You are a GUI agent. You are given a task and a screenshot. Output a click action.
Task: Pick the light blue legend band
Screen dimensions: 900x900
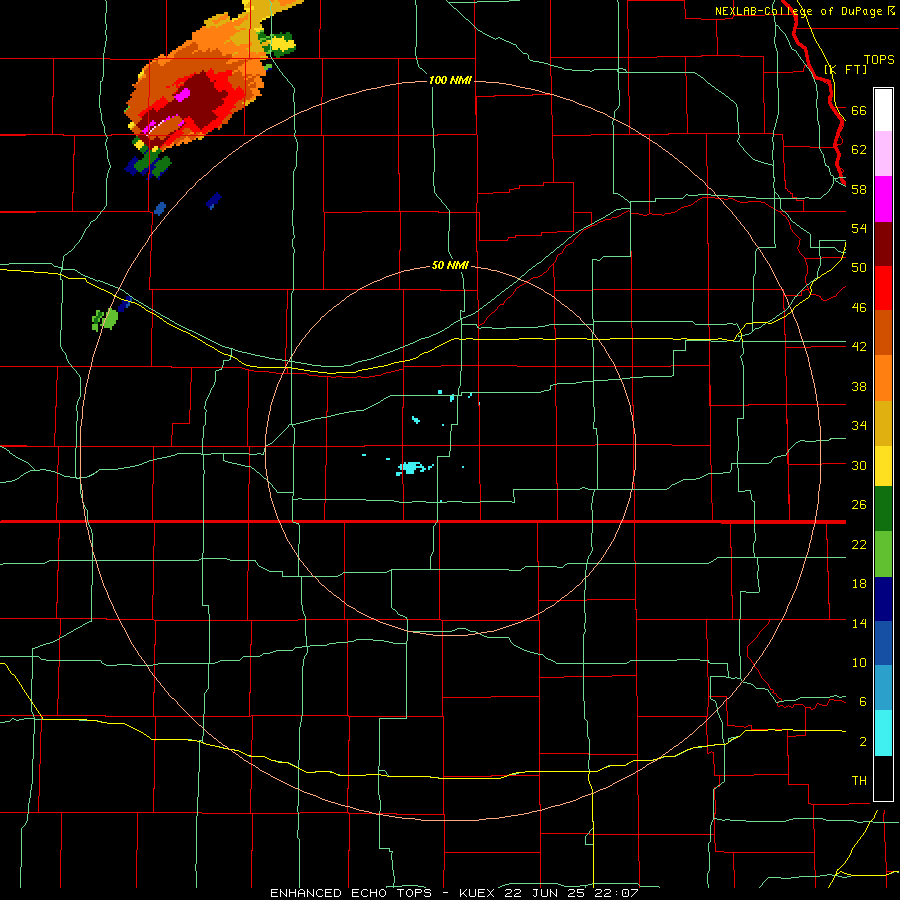click(x=883, y=687)
